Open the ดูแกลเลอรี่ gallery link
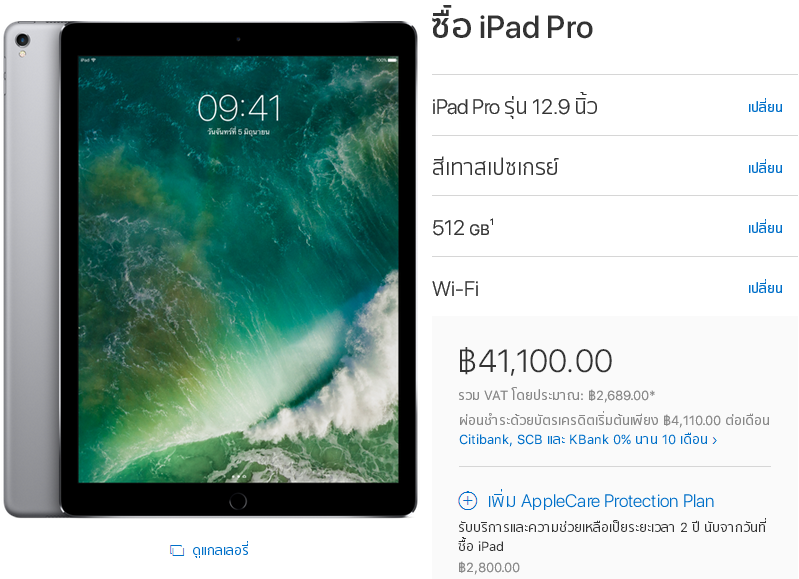 click(220, 550)
